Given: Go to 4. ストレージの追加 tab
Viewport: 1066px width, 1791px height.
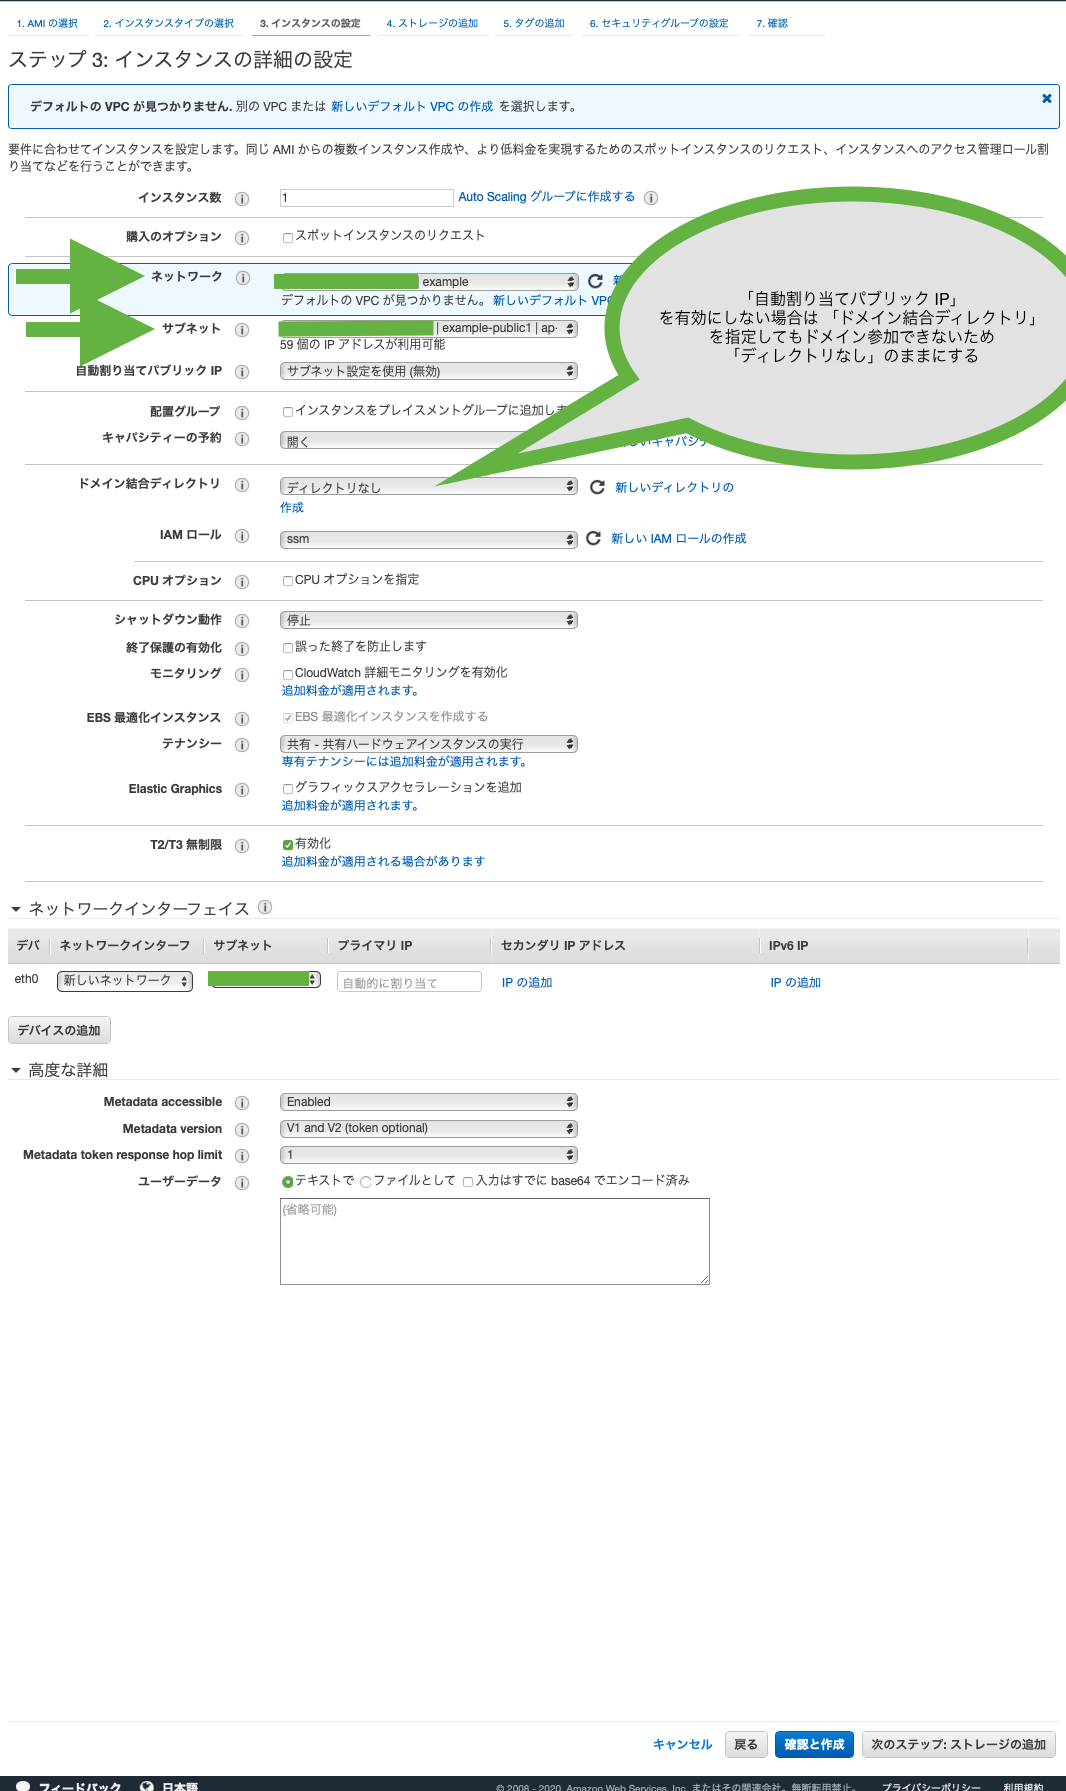Looking at the screenshot, I should click(432, 23).
